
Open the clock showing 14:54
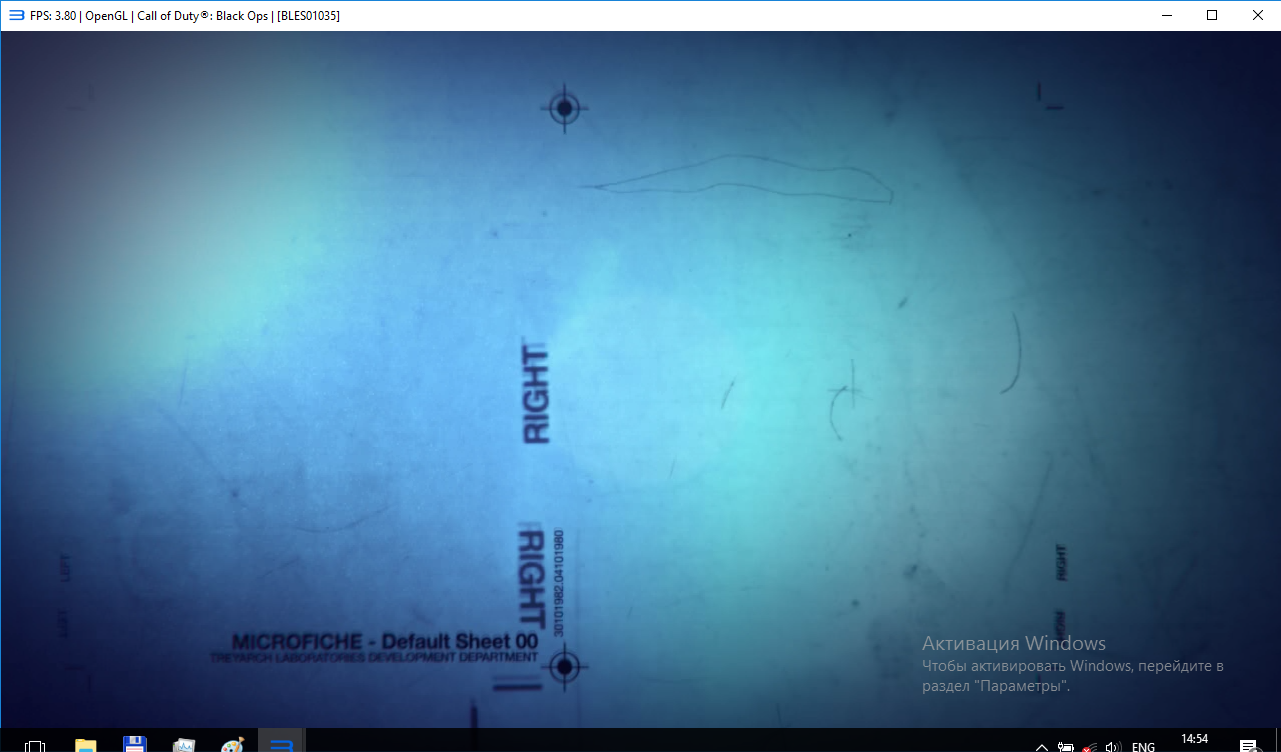point(1194,740)
